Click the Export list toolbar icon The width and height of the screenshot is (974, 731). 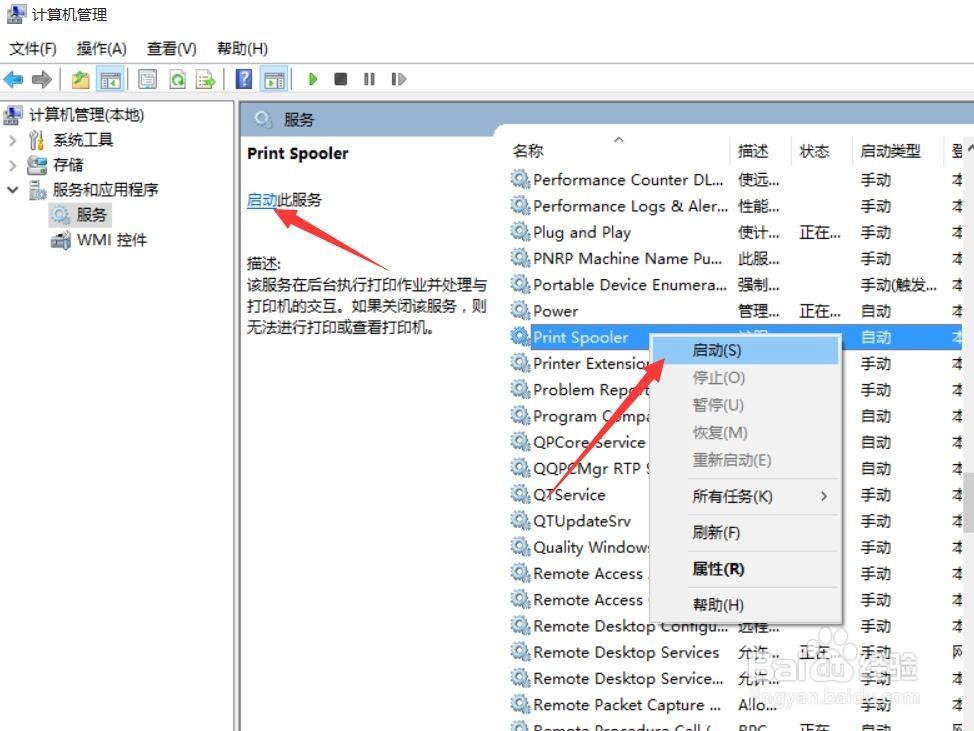pyautogui.click(x=206, y=79)
